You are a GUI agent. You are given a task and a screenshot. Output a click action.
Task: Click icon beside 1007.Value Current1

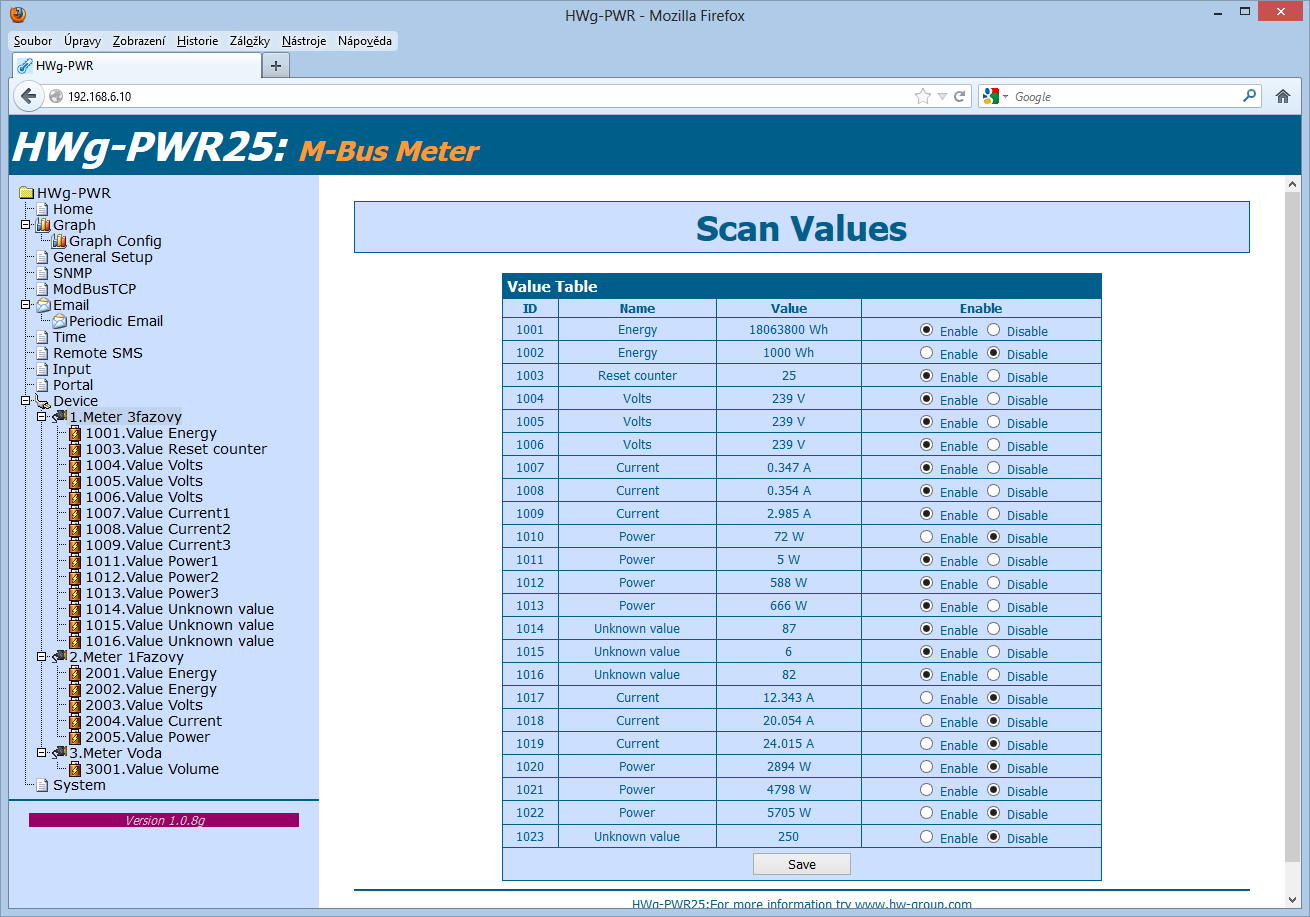coord(75,513)
